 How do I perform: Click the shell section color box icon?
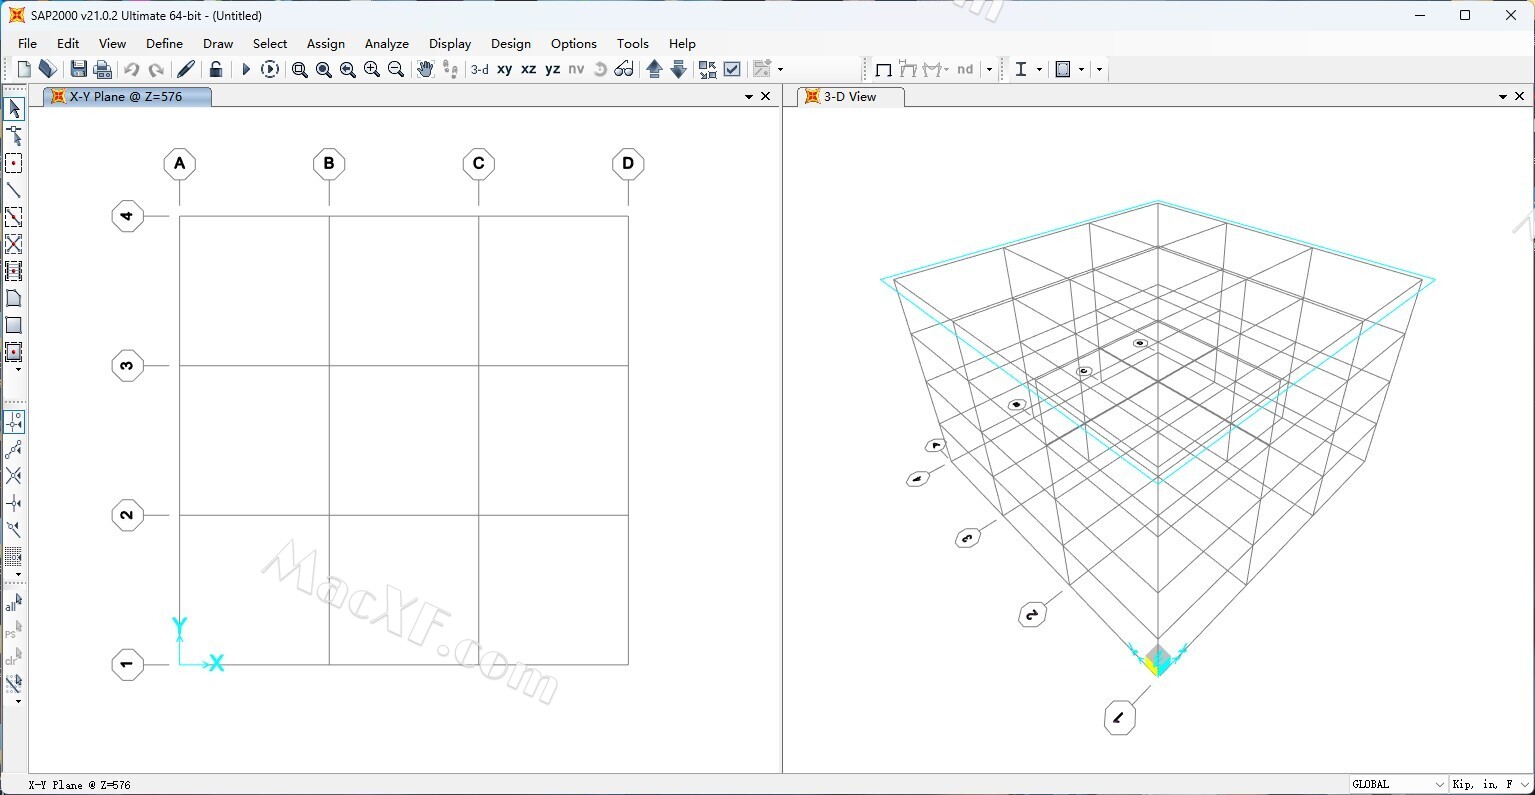(1063, 69)
